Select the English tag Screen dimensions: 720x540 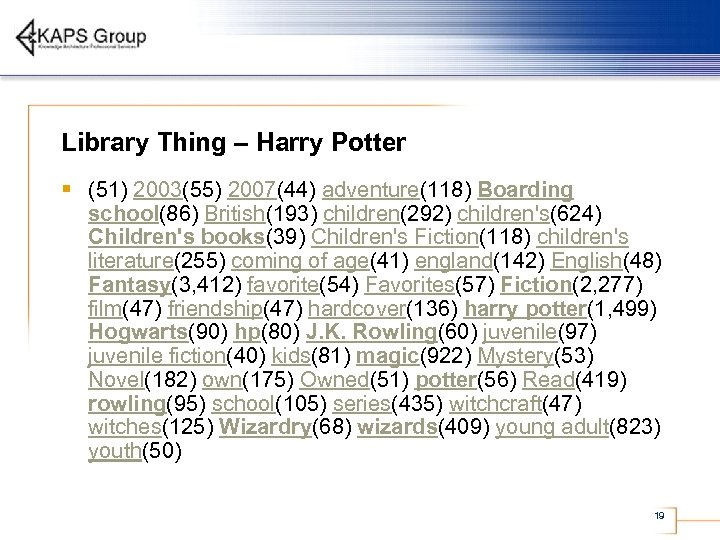586,261
